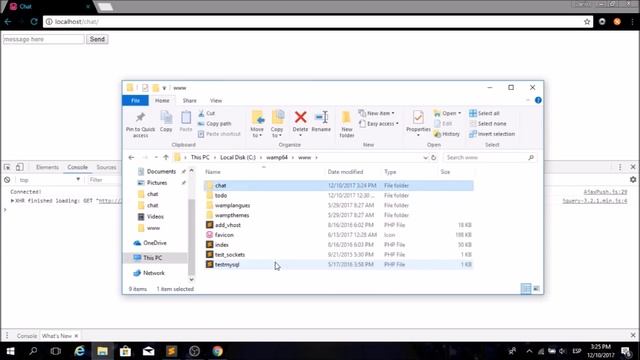The height and width of the screenshot is (360, 640).
Task: Click the Send button in Chat page
Action: tap(97, 39)
